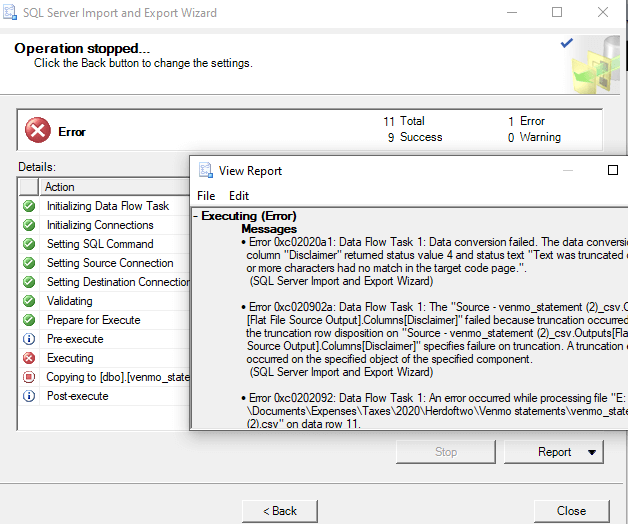Click the red Error status icon
Viewport: 628px width, 524px height.
pyautogui.click(x=37, y=131)
